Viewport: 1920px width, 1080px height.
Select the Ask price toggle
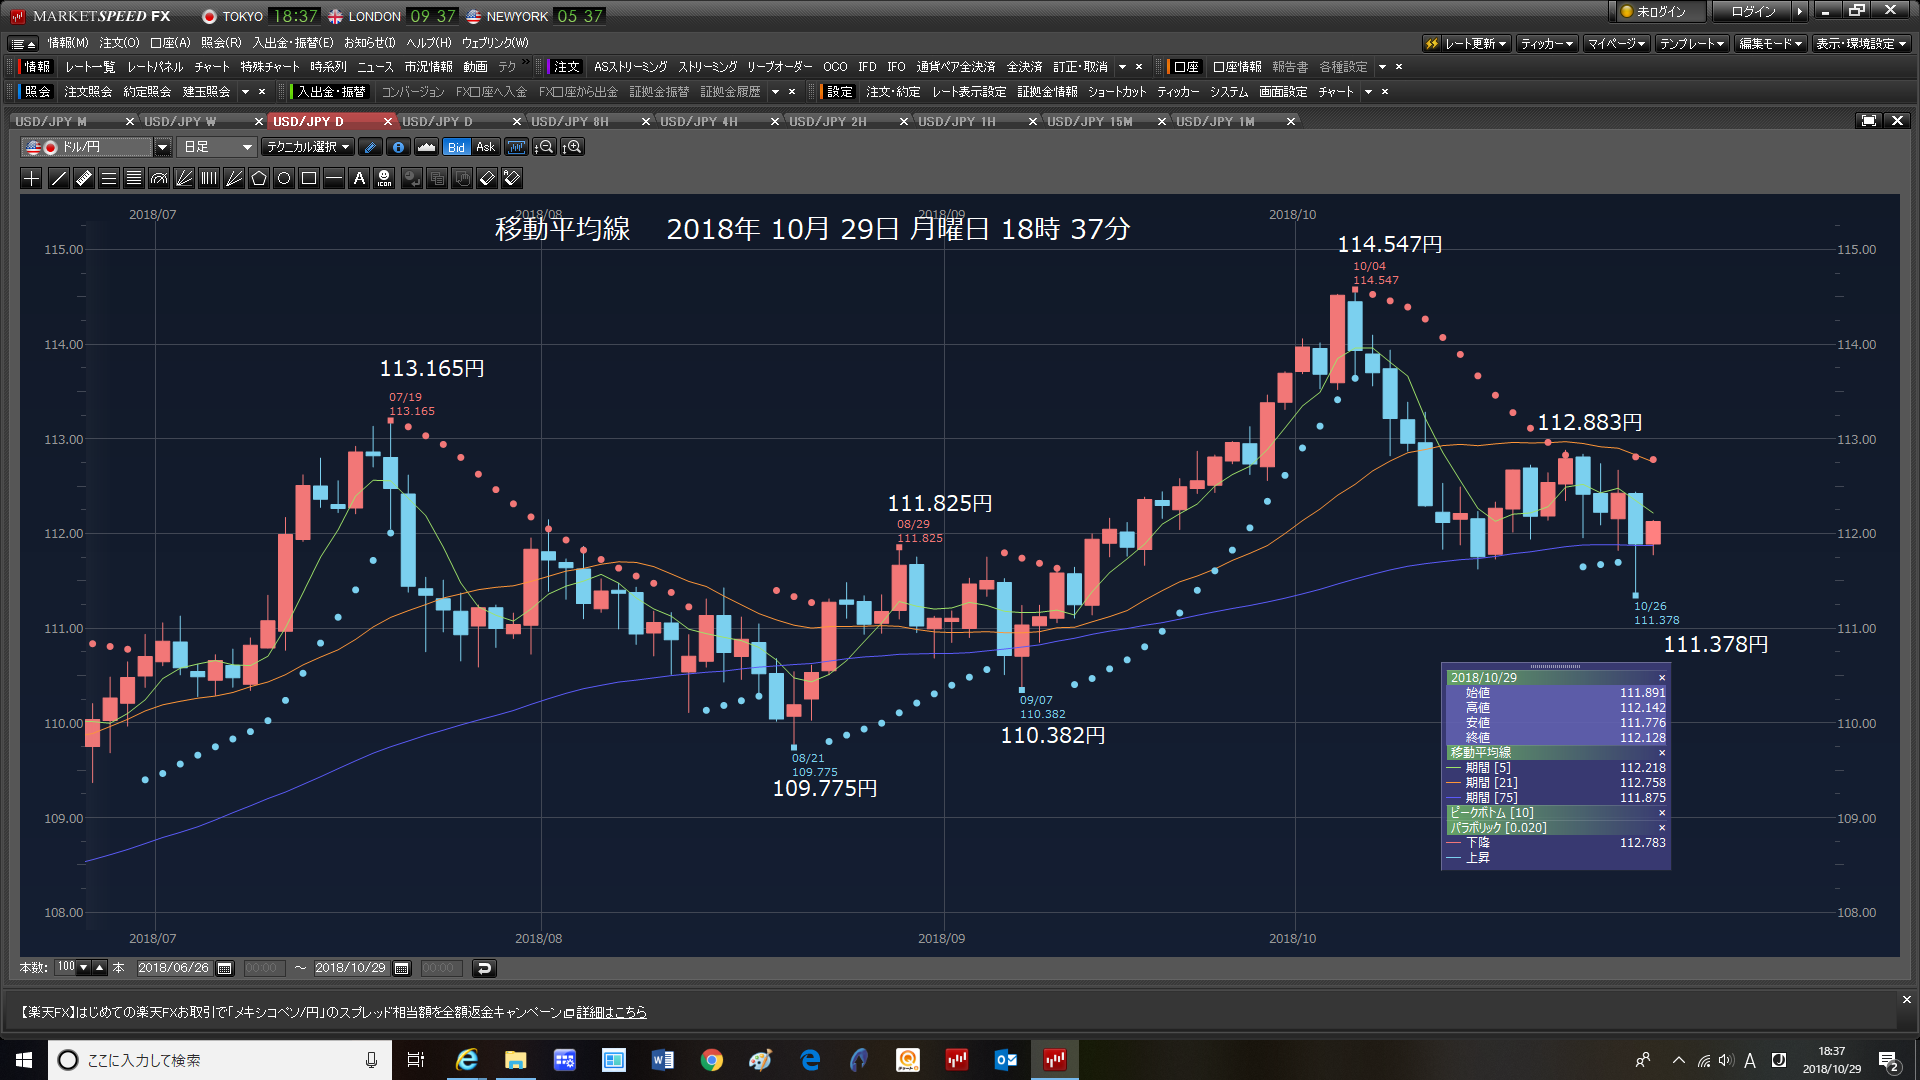(x=485, y=147)
